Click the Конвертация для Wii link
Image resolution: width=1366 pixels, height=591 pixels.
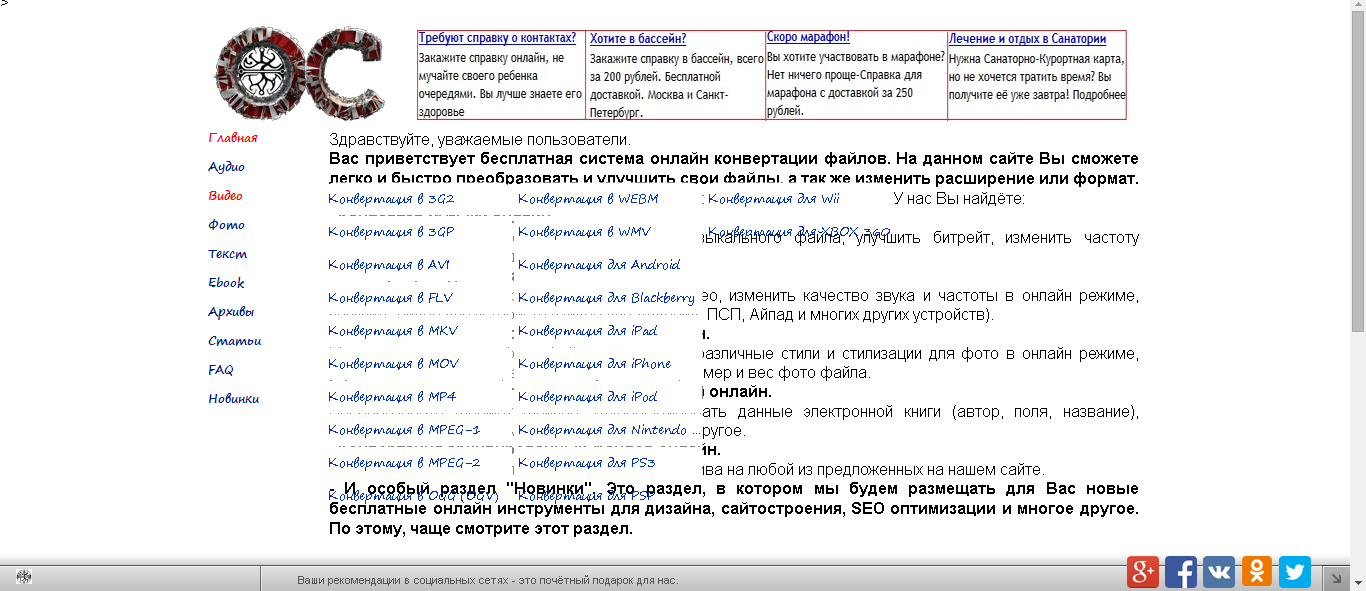[773, 199]
